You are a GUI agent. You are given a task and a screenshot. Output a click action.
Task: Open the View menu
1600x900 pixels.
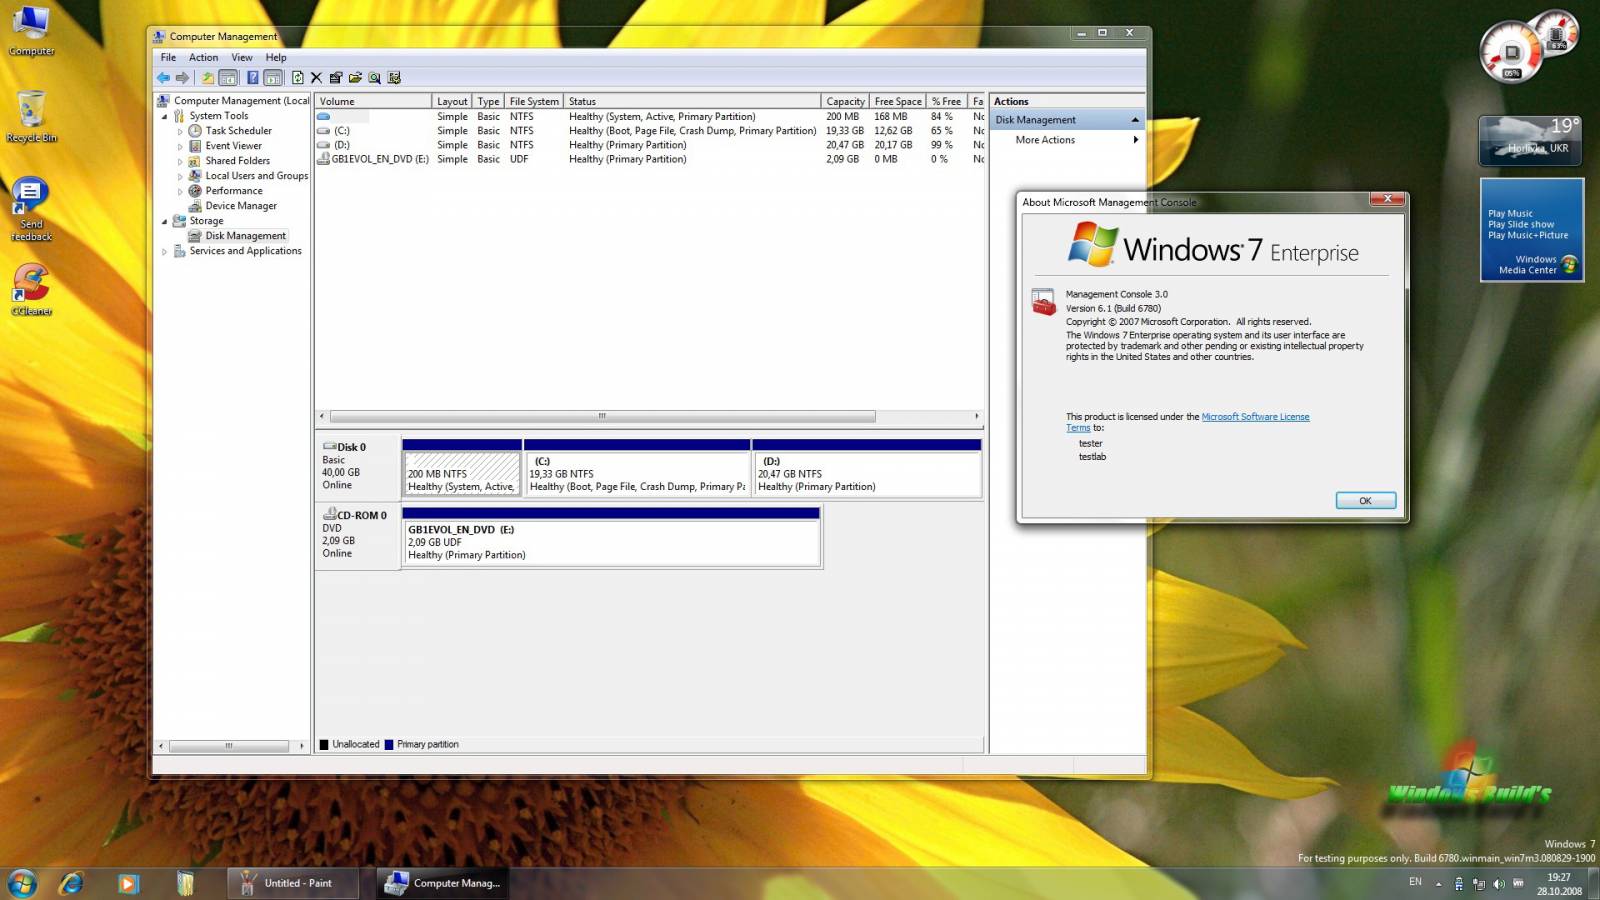click(x=242, y=57)
